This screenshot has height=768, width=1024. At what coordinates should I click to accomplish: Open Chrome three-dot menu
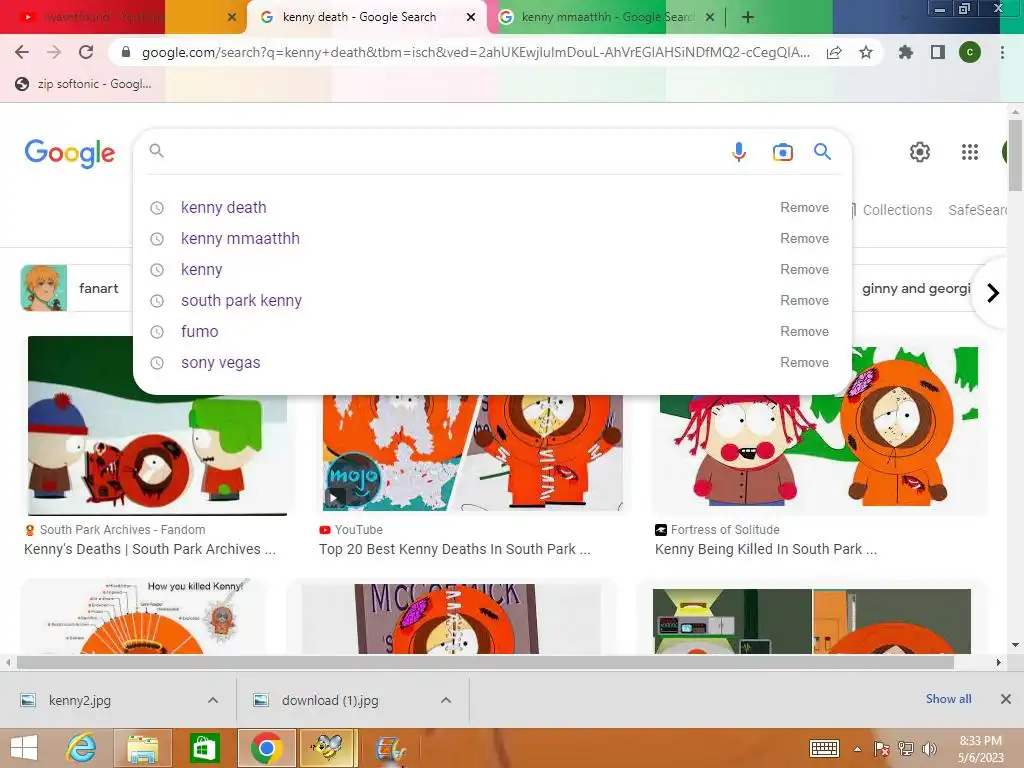1002,52
